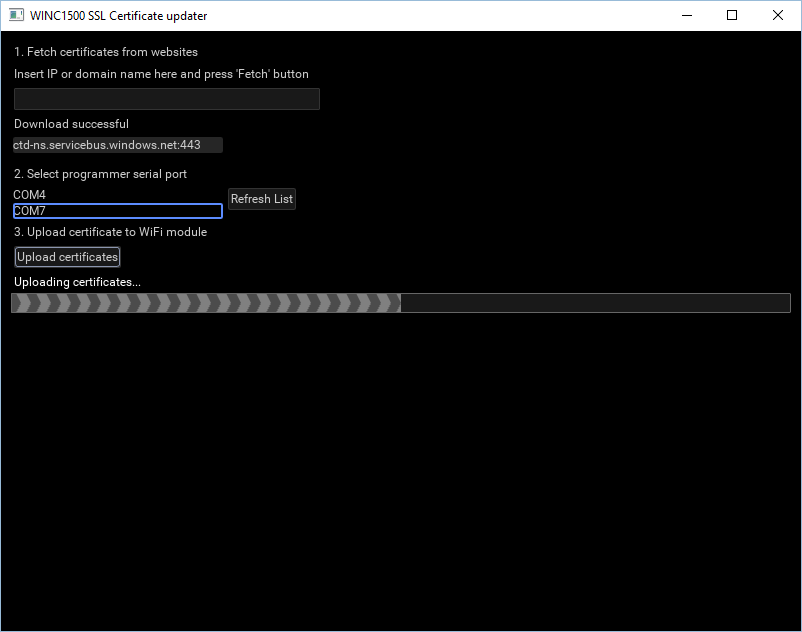
Task: Maximize the WINC1500 updater window
Action: (x=731, y=15)
